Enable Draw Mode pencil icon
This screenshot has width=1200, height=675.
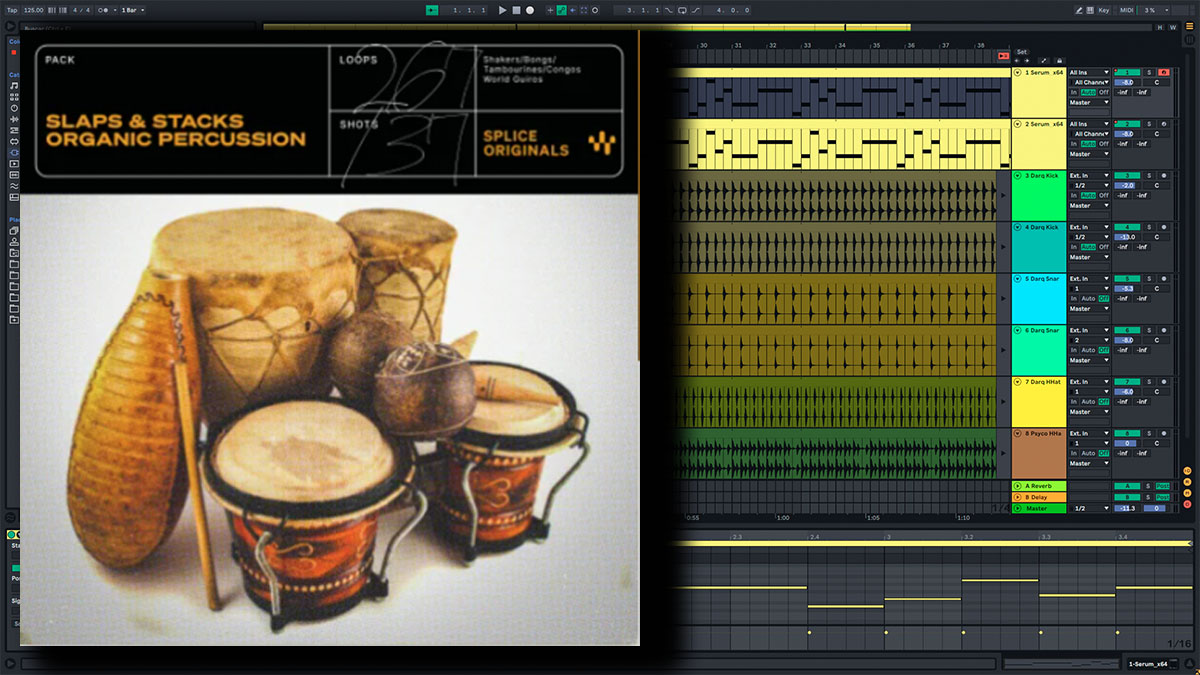[x=1079, y=10]
